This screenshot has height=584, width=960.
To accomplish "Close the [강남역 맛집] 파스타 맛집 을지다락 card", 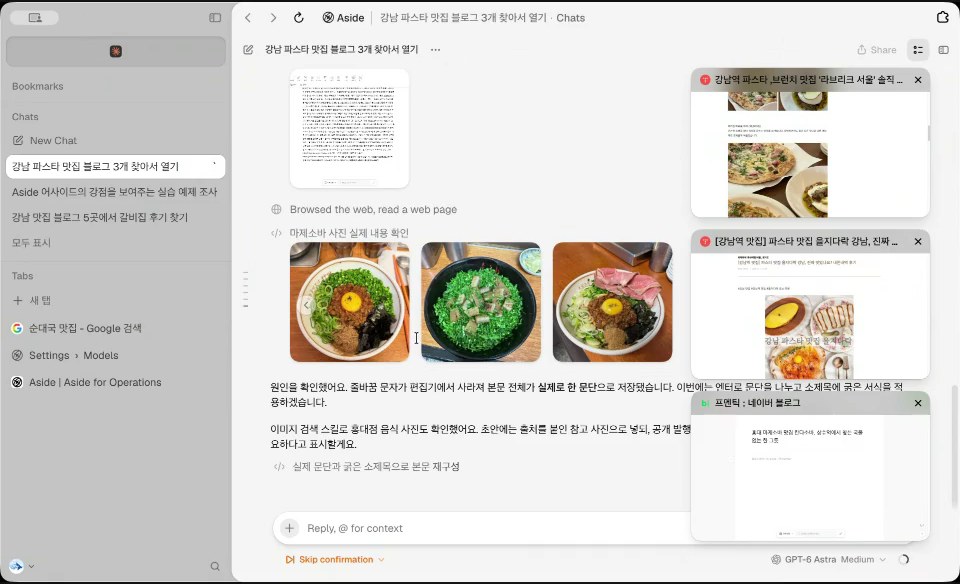I will [x=918, y=242].
